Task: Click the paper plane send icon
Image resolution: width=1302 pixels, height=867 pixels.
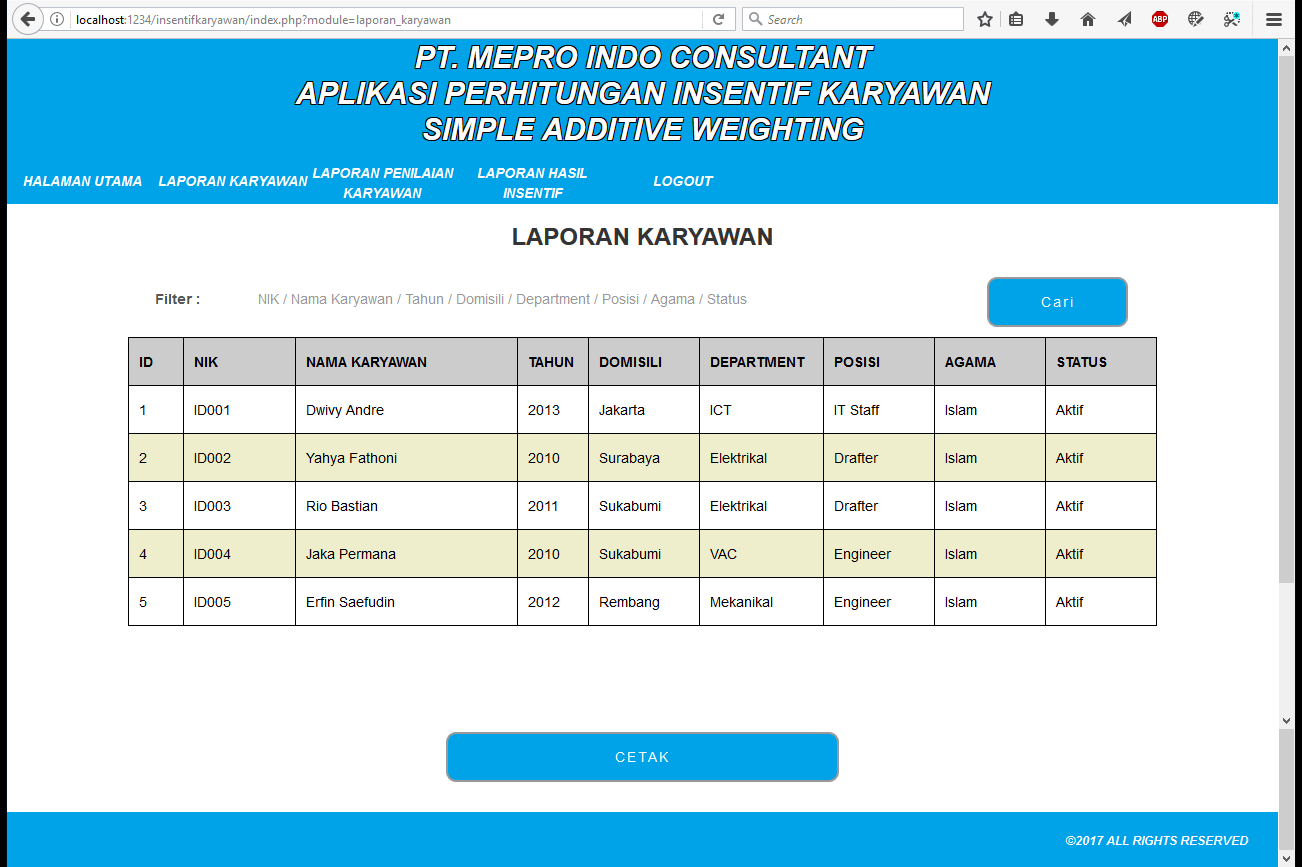Action: click(1124, 19)
